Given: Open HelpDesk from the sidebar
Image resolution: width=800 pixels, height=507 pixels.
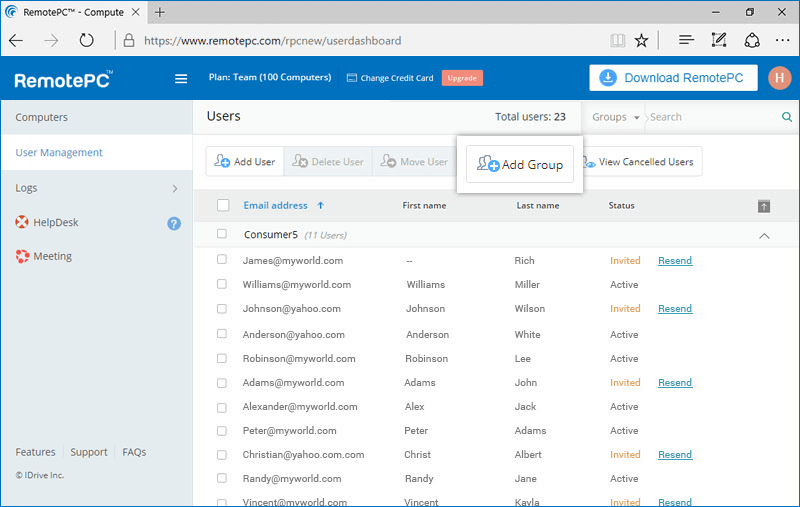Looking at the screenshot, I should click(47, 222).
